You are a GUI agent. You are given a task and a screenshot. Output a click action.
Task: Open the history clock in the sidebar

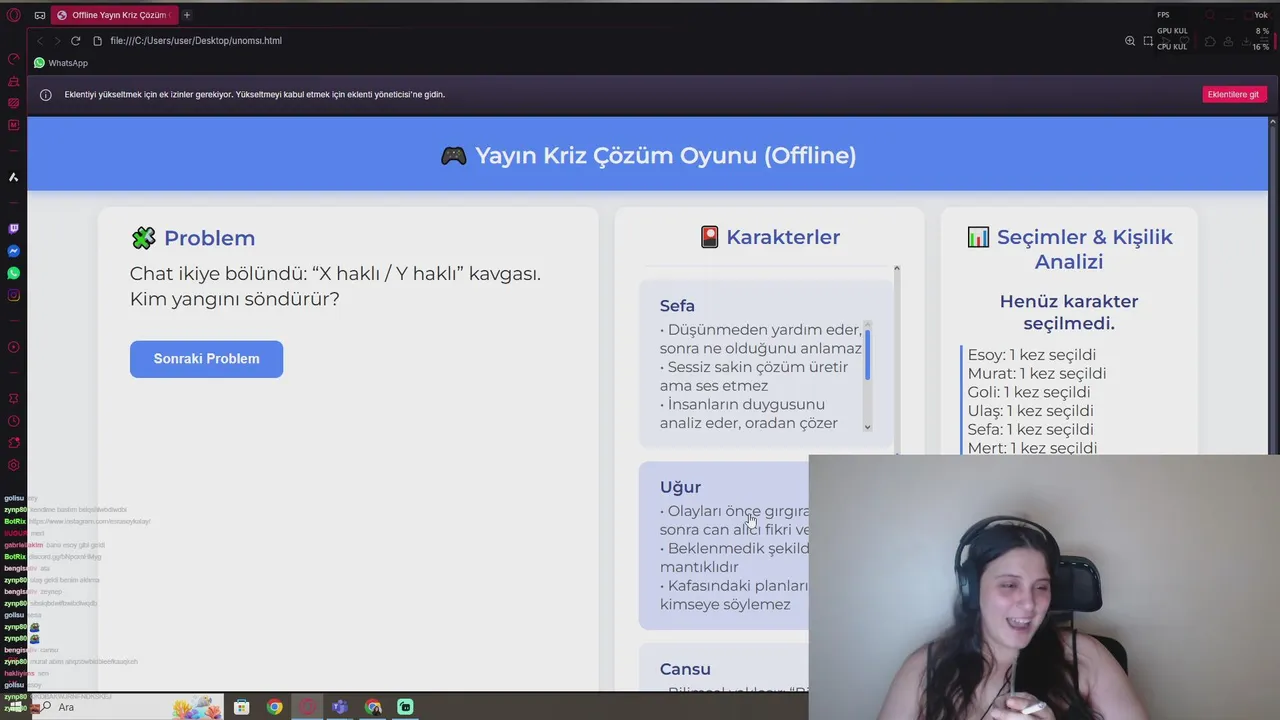click(x=14, y=421)
